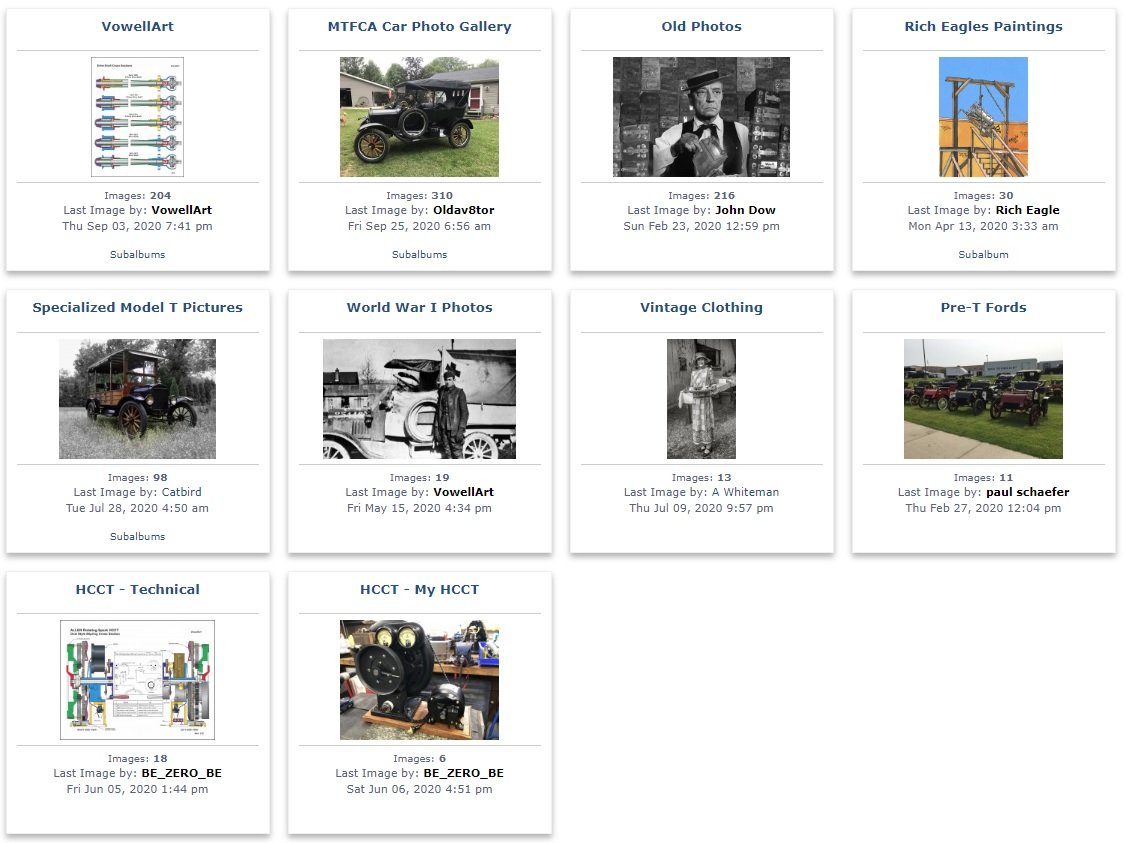
Task: Open the Old Photos album thumbnail image
Action: click(x=701, y=117)
